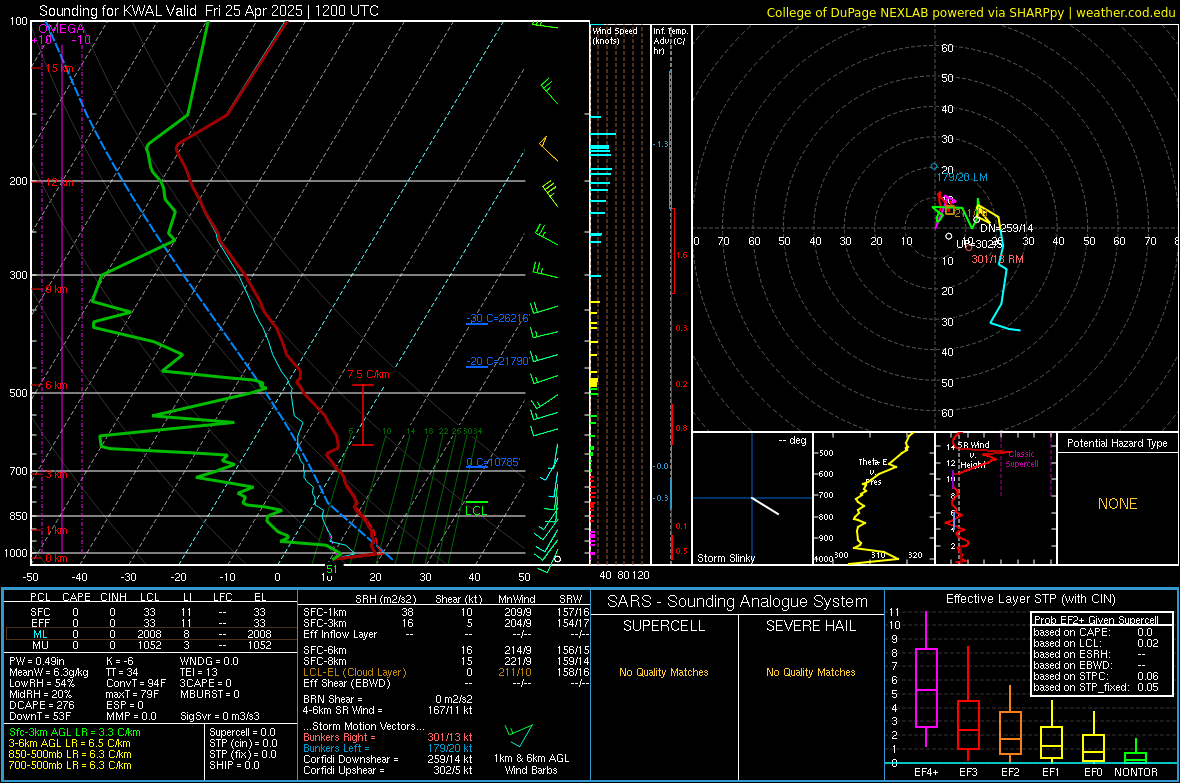The height and width of the screenshot is (783, 1180).
Task: Click the SHIP = 0.0 value
Action: 234,766
